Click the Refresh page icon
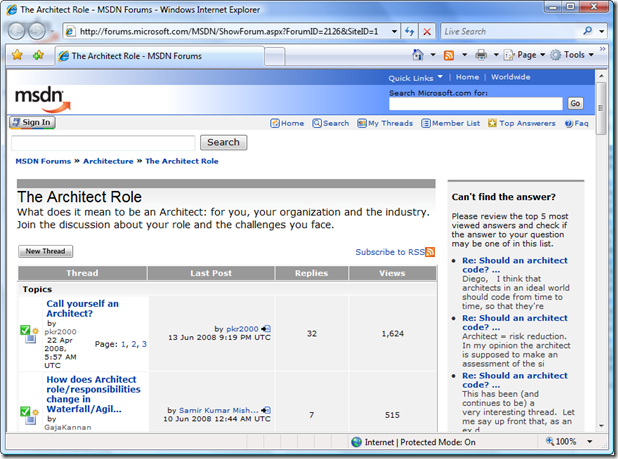Screen dimensions: 618x459 click(410, 32)
